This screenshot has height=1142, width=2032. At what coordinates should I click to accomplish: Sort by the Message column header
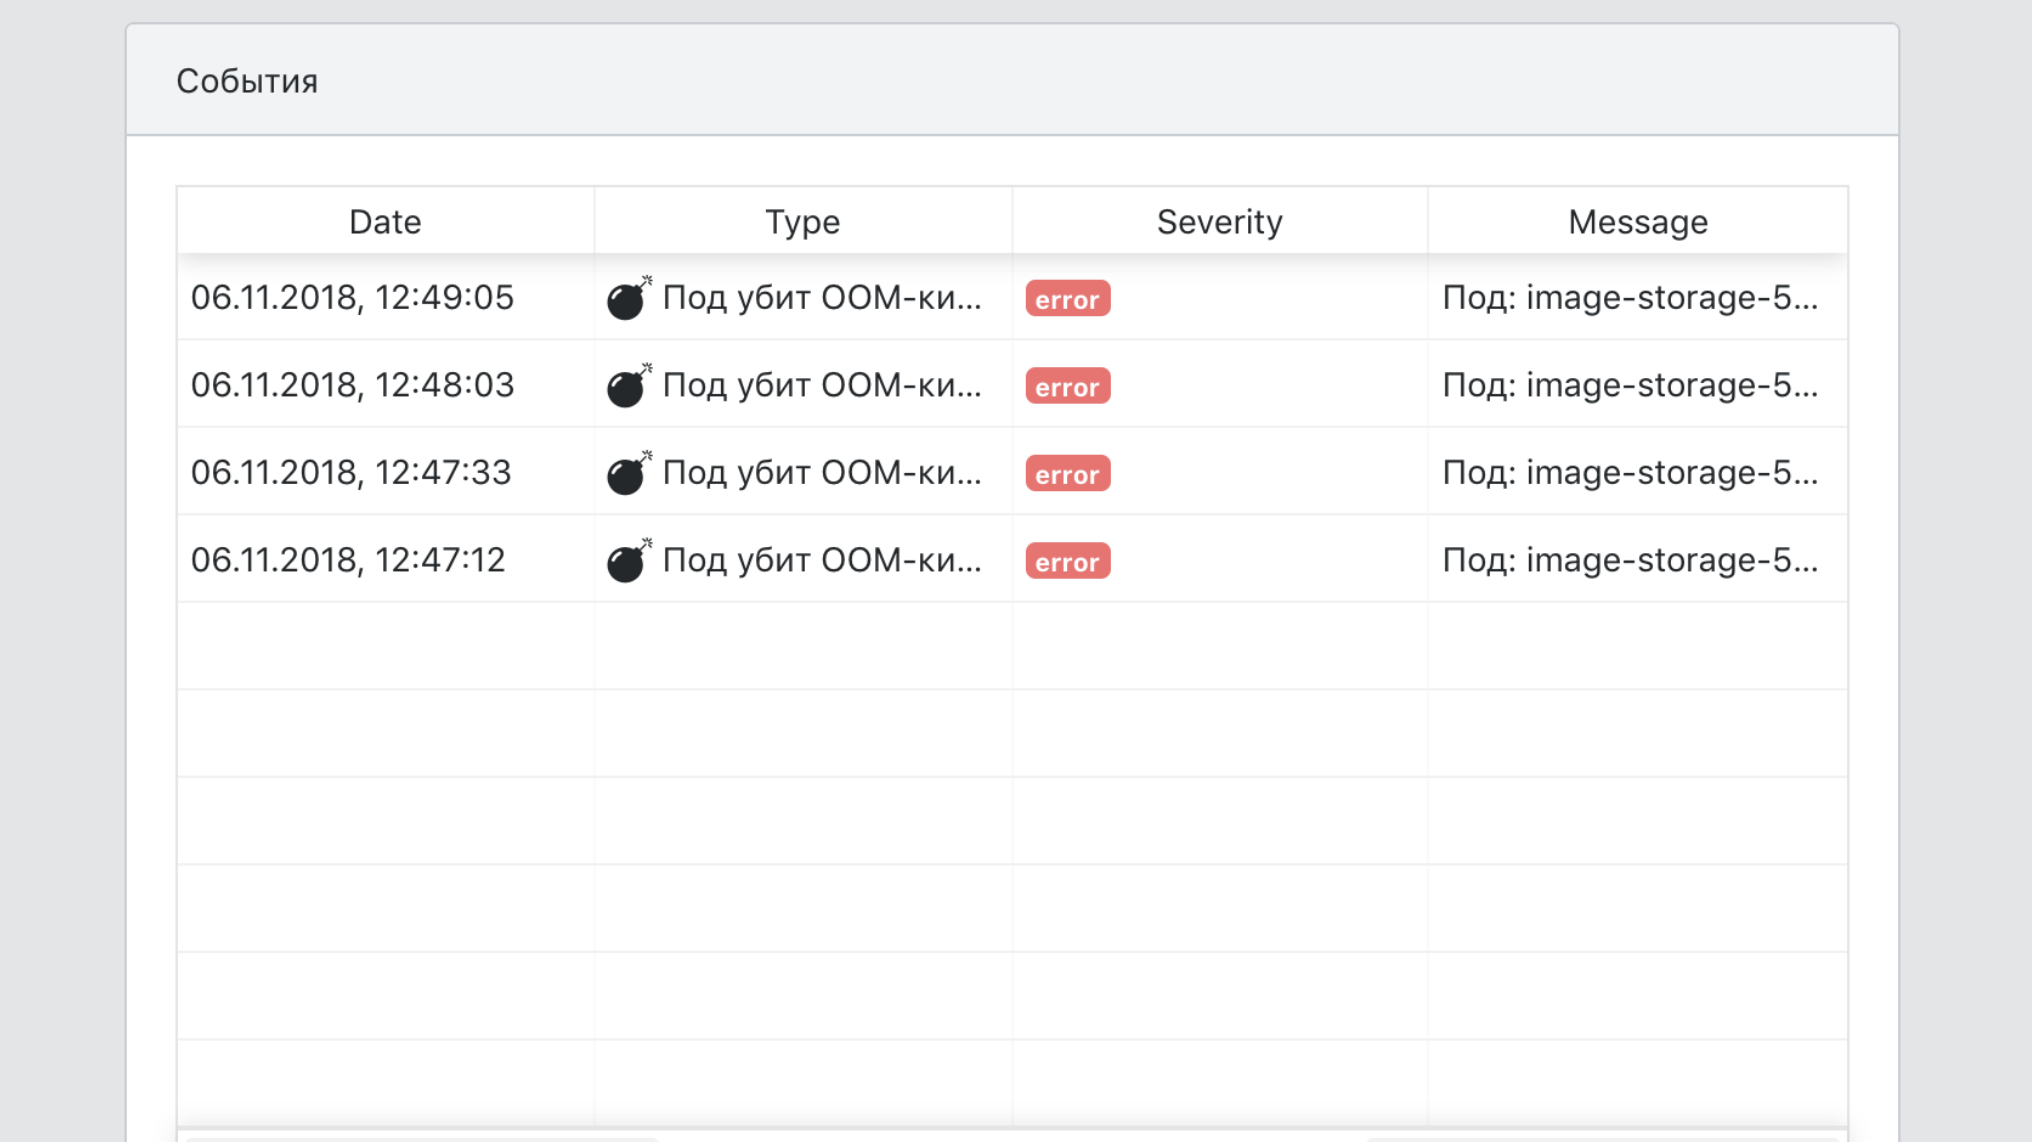[1637, 221]
